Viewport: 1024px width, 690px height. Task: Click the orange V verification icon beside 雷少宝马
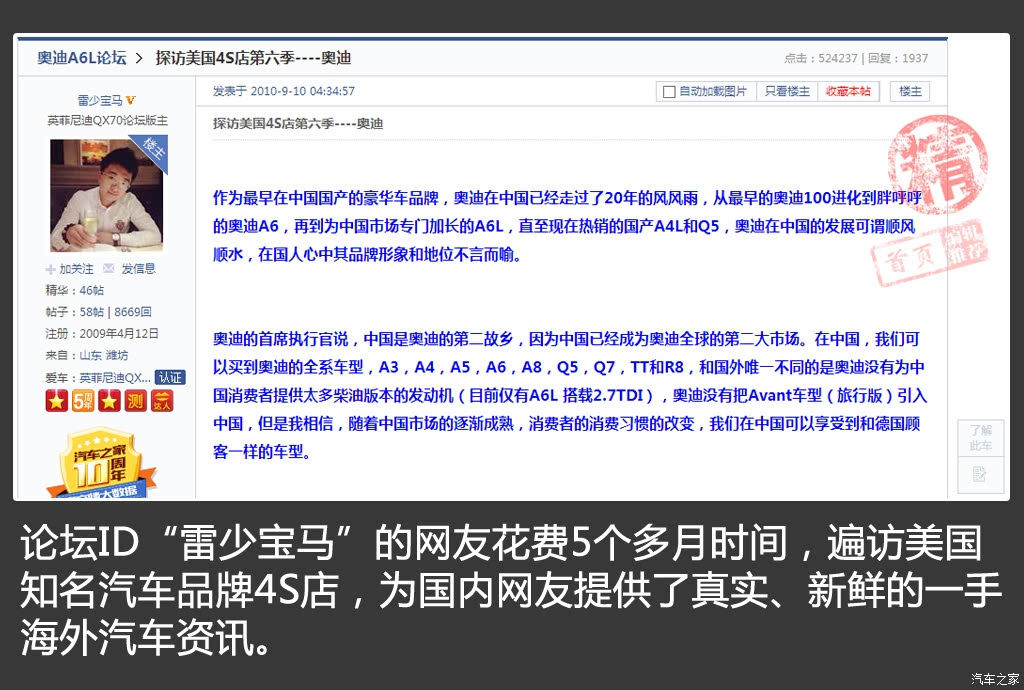[x=131, y=101]
